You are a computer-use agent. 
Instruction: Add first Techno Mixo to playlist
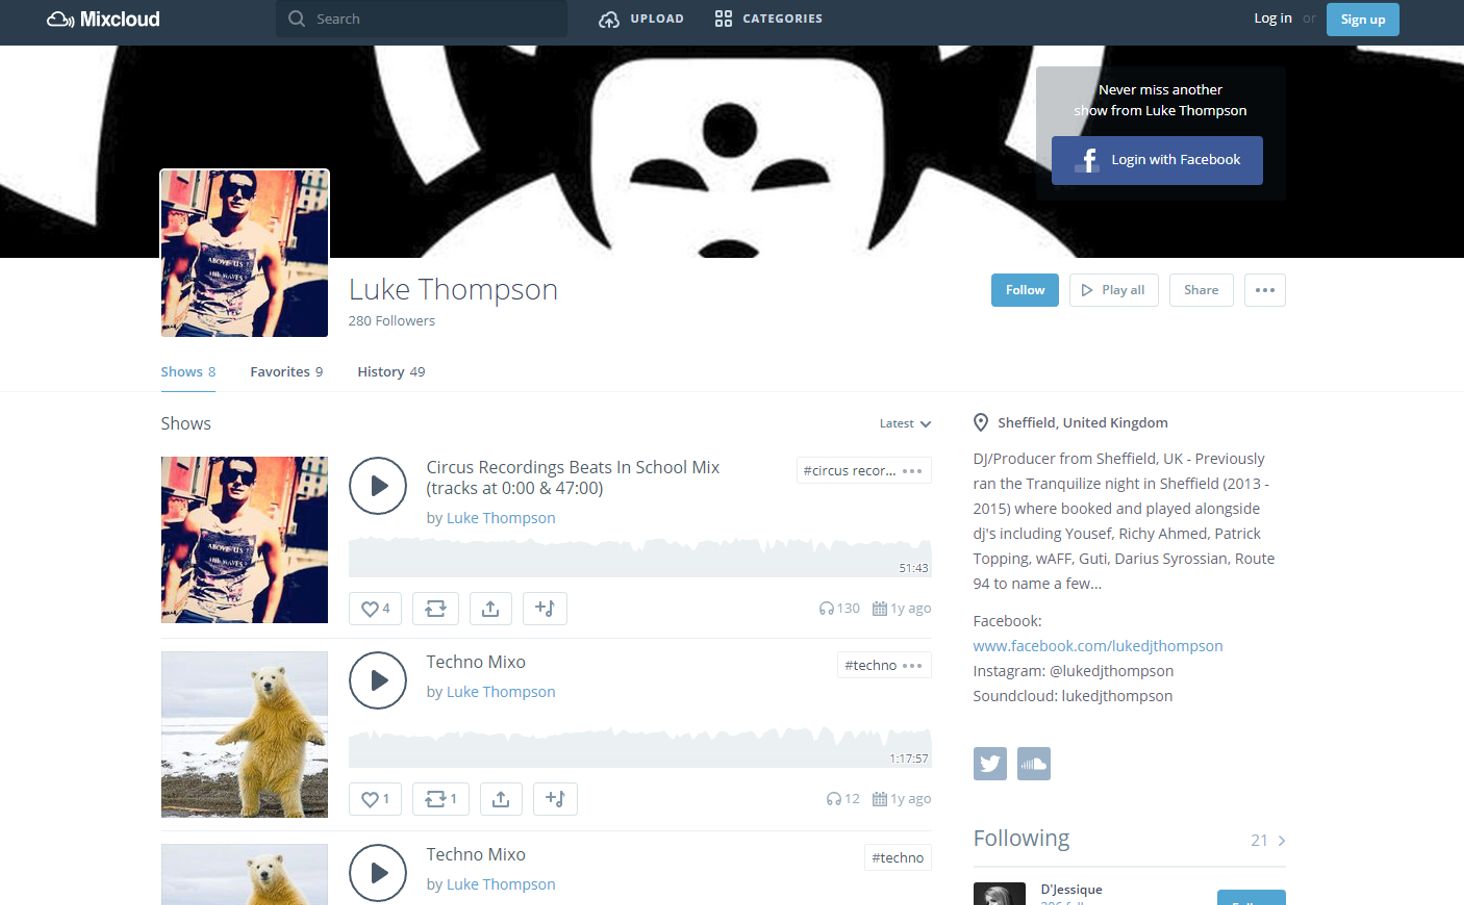coord(555,799)
